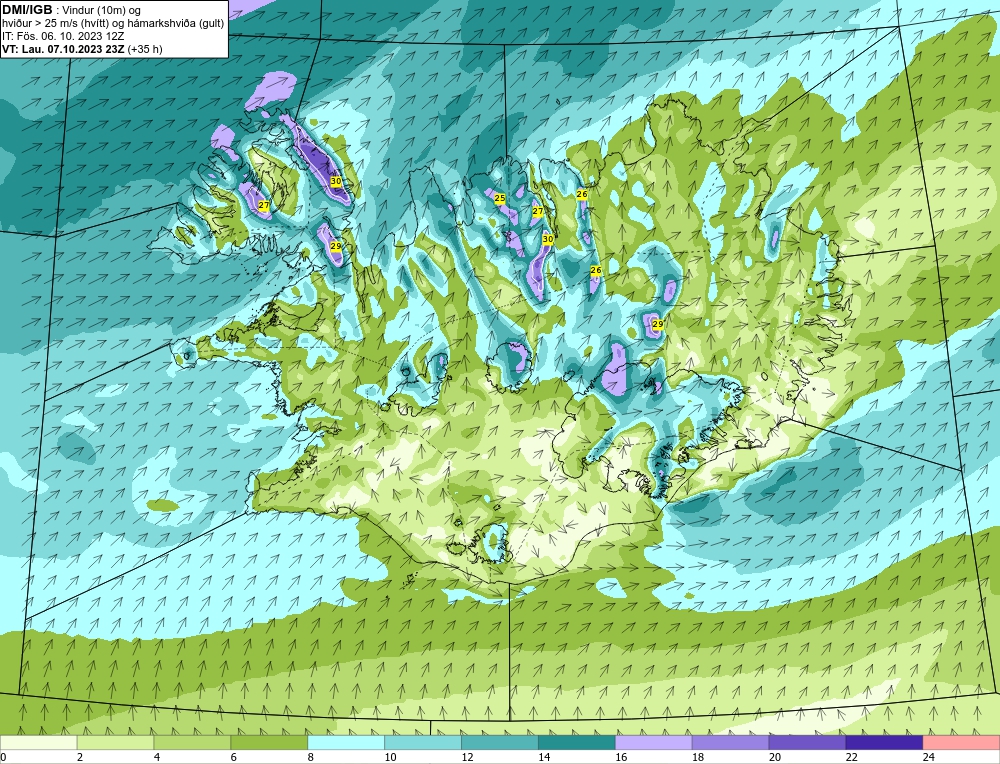Click the legend scale value 24
1000x764 pixels.
pyautogui.click(x=929, y=757)
